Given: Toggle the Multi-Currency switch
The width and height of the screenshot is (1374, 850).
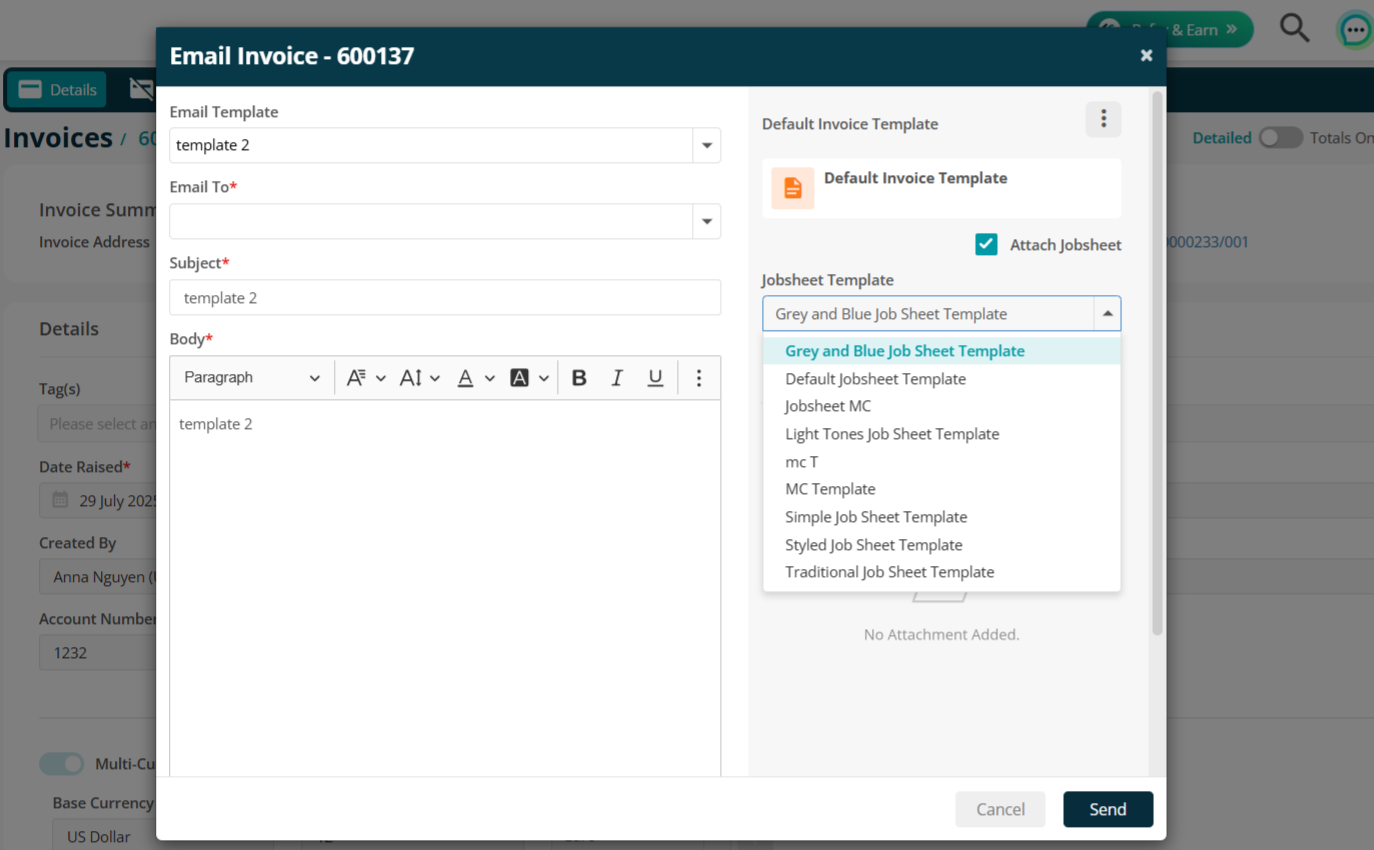Looking at the screenshot, I should point(62,764).
